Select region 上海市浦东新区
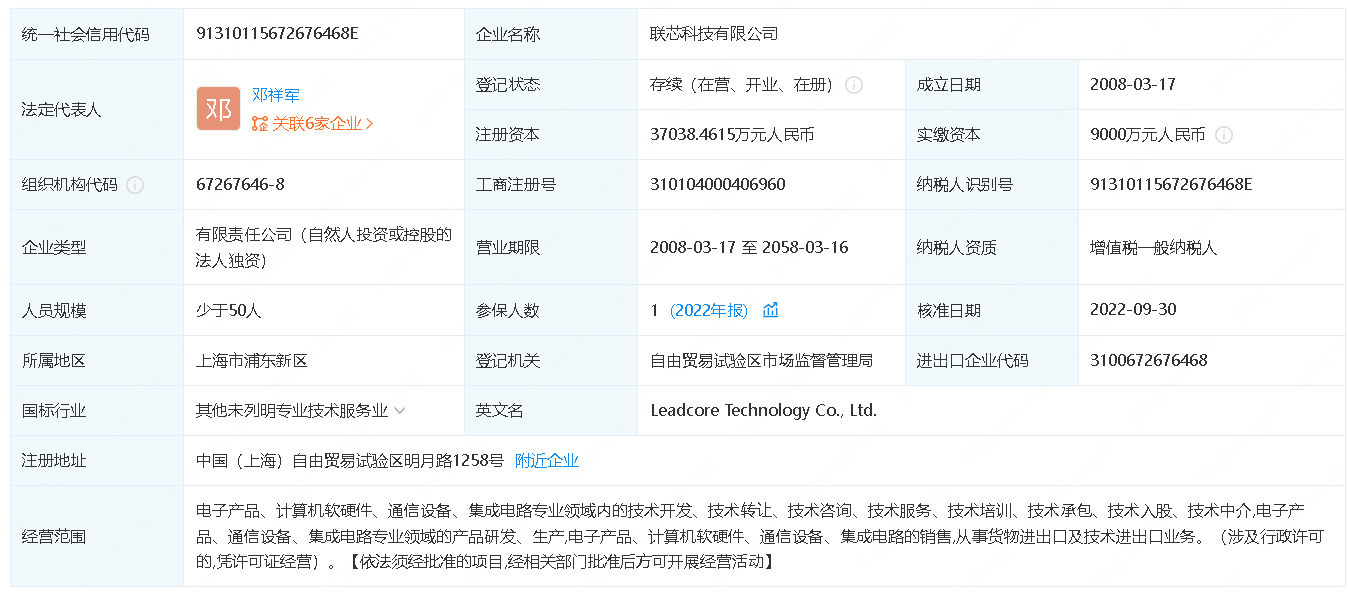The image size is (1348, 592). click(252, 361)
